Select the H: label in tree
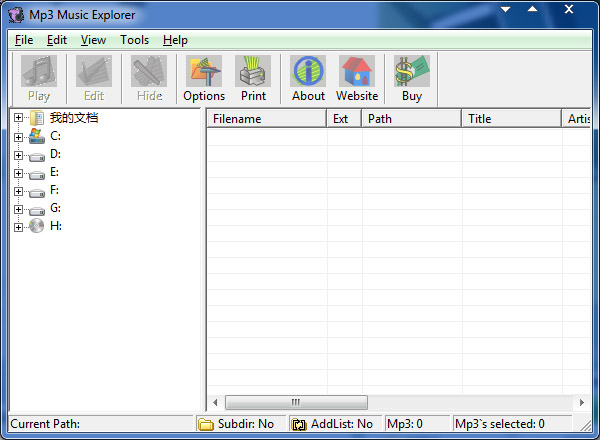This screenshot has width=600, height=440. (x=56, y=226)
